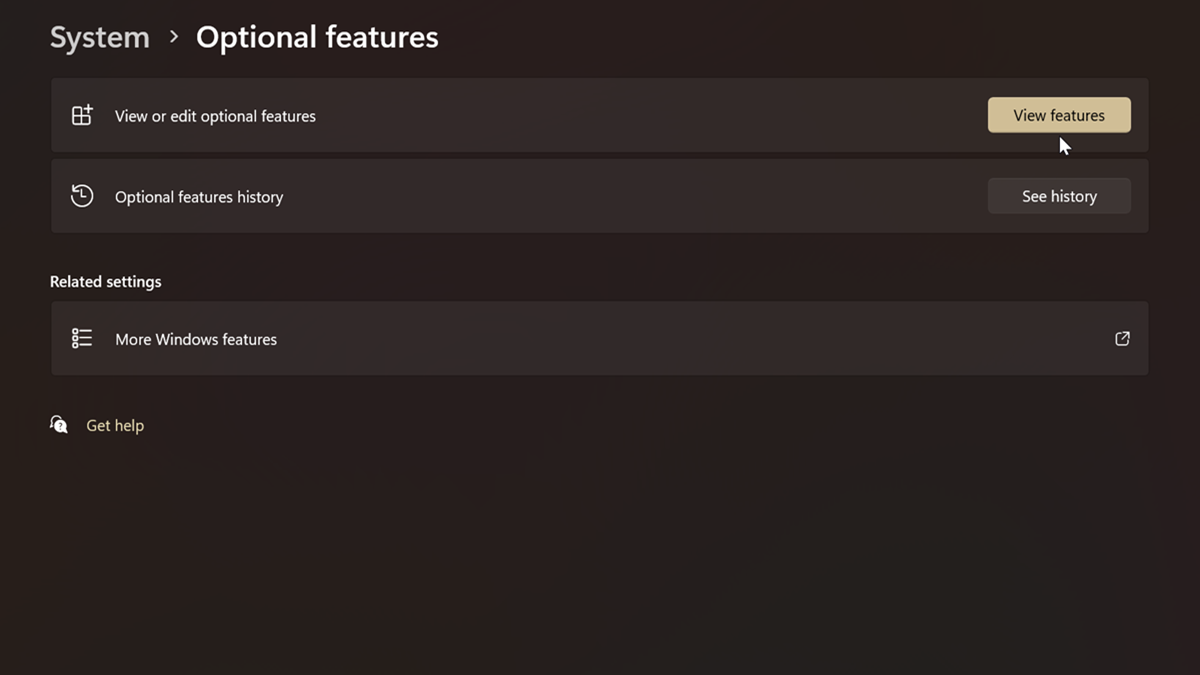
Task: Click the Related settings heading
Action: click(x=105, y=282)
